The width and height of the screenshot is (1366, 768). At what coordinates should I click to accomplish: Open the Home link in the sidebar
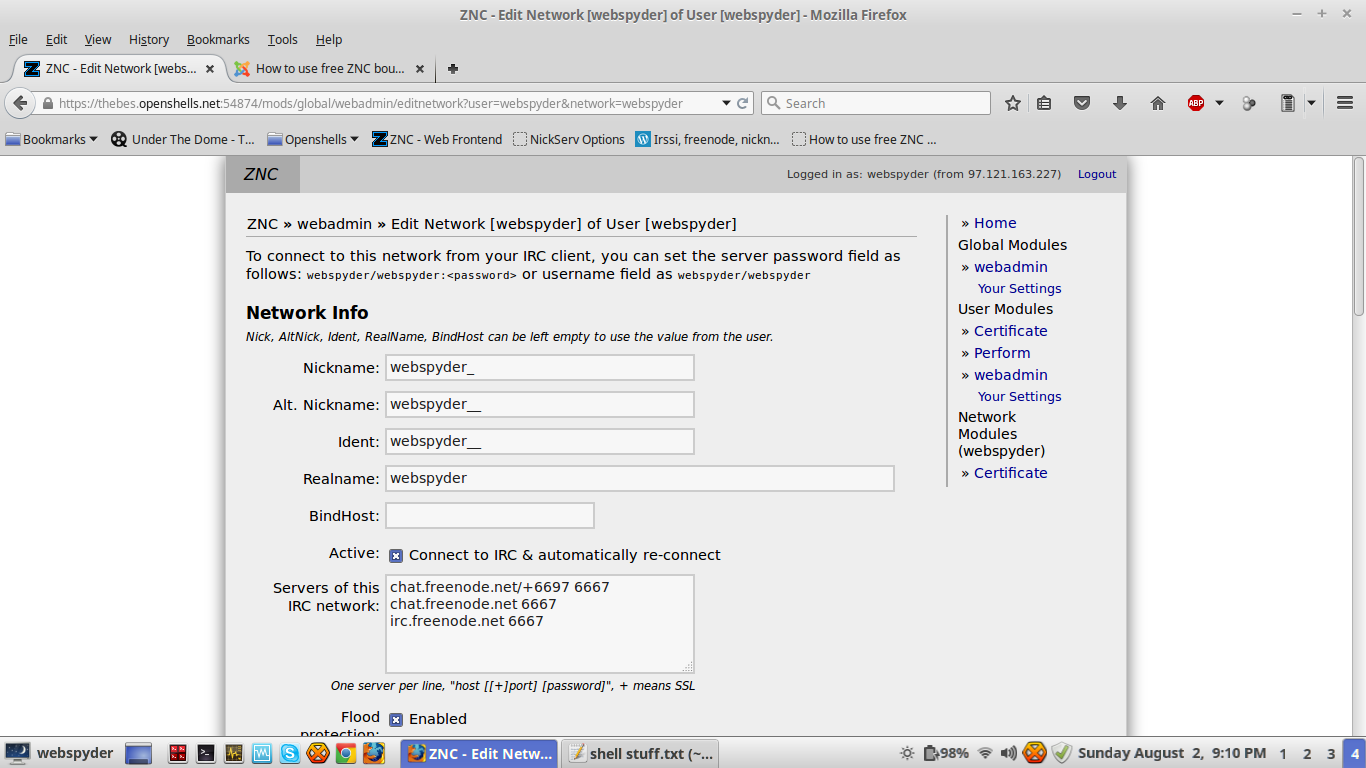(x=995, y=223)
